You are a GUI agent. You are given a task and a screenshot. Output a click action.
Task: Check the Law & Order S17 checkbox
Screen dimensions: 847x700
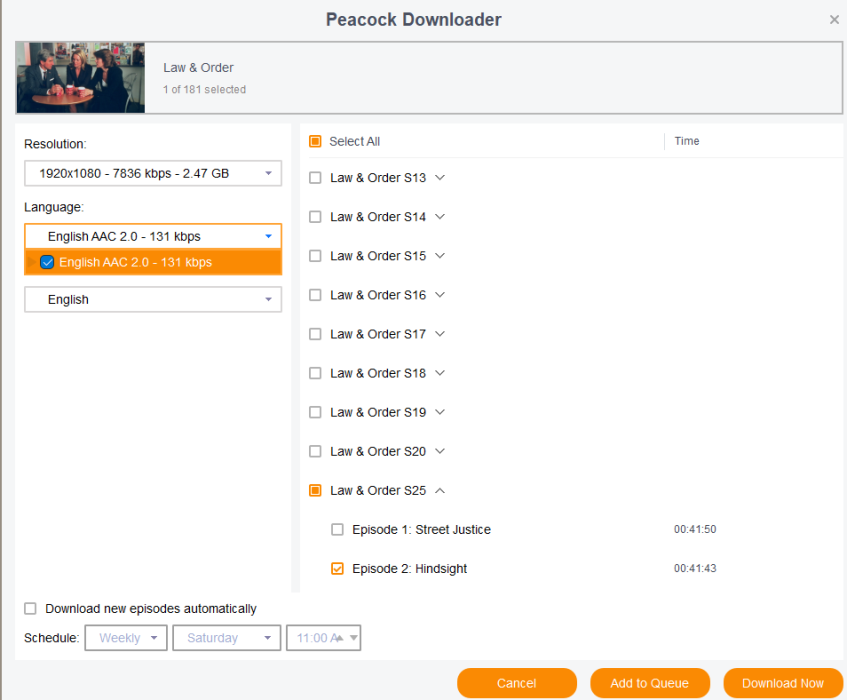[315, 334]
